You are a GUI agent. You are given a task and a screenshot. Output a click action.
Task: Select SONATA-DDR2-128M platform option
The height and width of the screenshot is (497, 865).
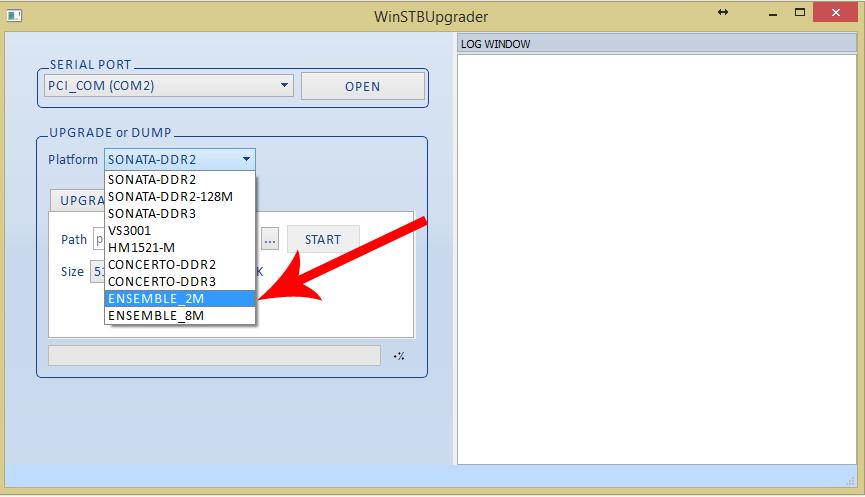click(180, 197)
